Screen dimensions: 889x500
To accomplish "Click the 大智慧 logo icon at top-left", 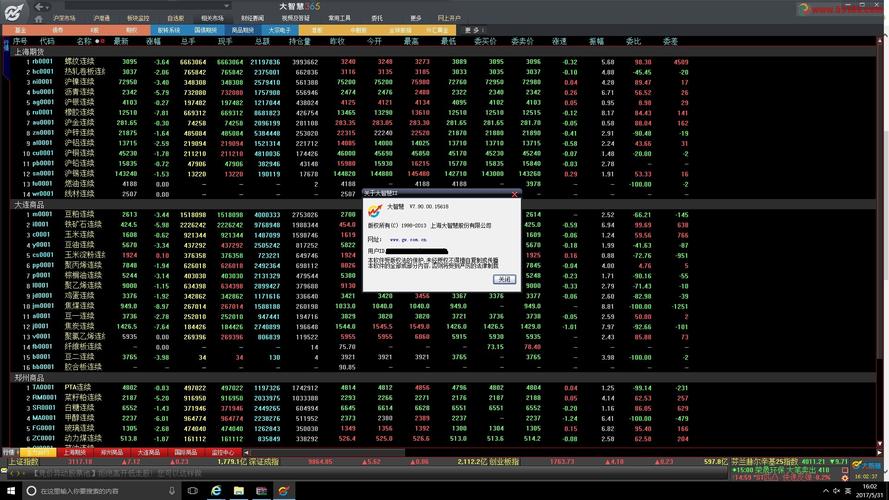I will point(14,13).
